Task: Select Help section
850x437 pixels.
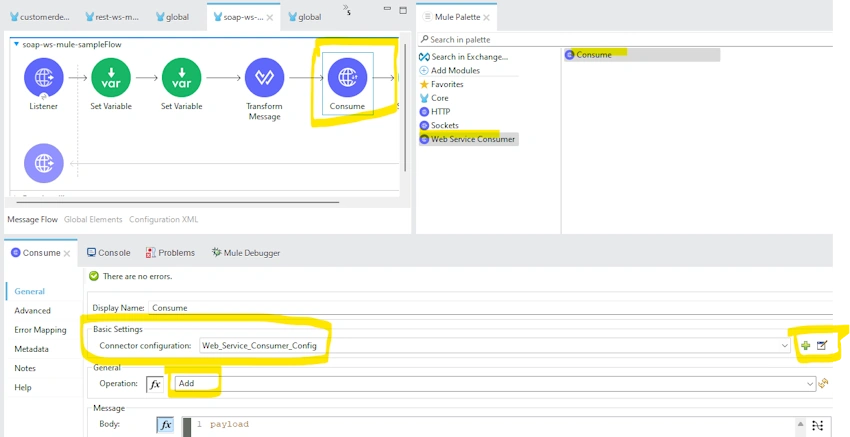Action: pos(23,387)
